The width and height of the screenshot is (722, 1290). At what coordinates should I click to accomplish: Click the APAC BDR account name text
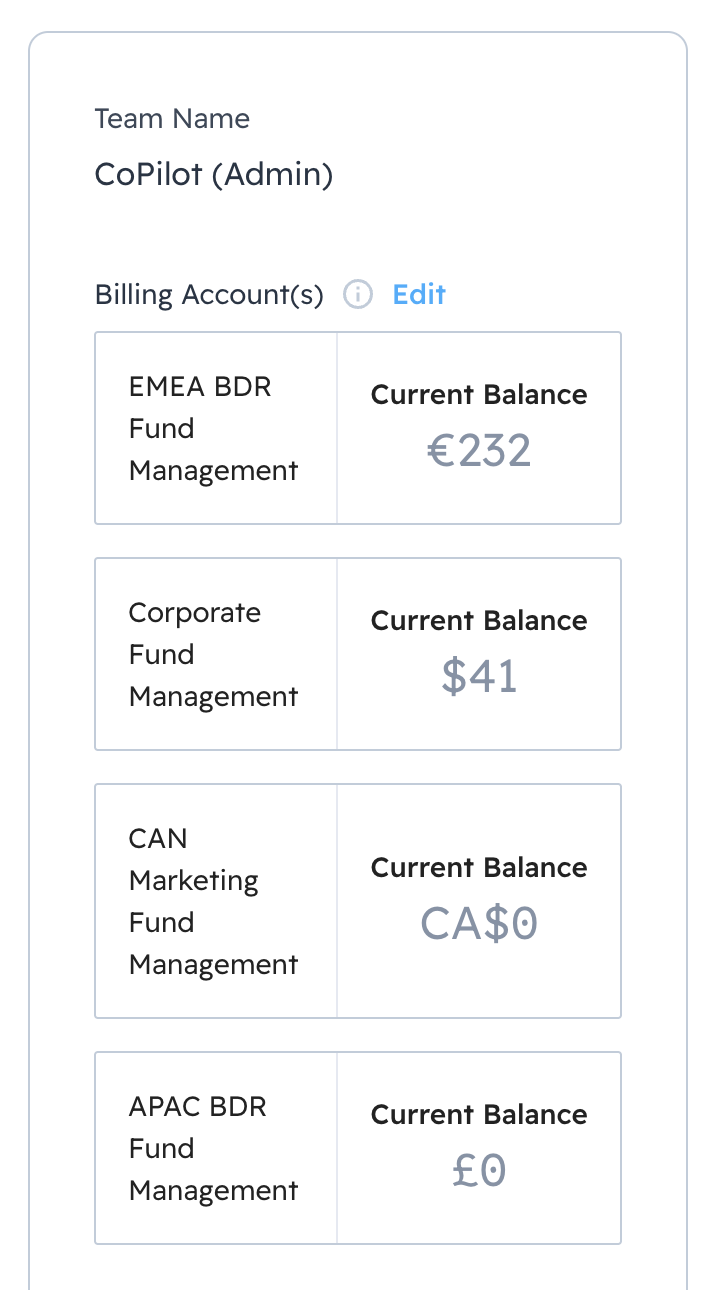(x=213, y=1149)
